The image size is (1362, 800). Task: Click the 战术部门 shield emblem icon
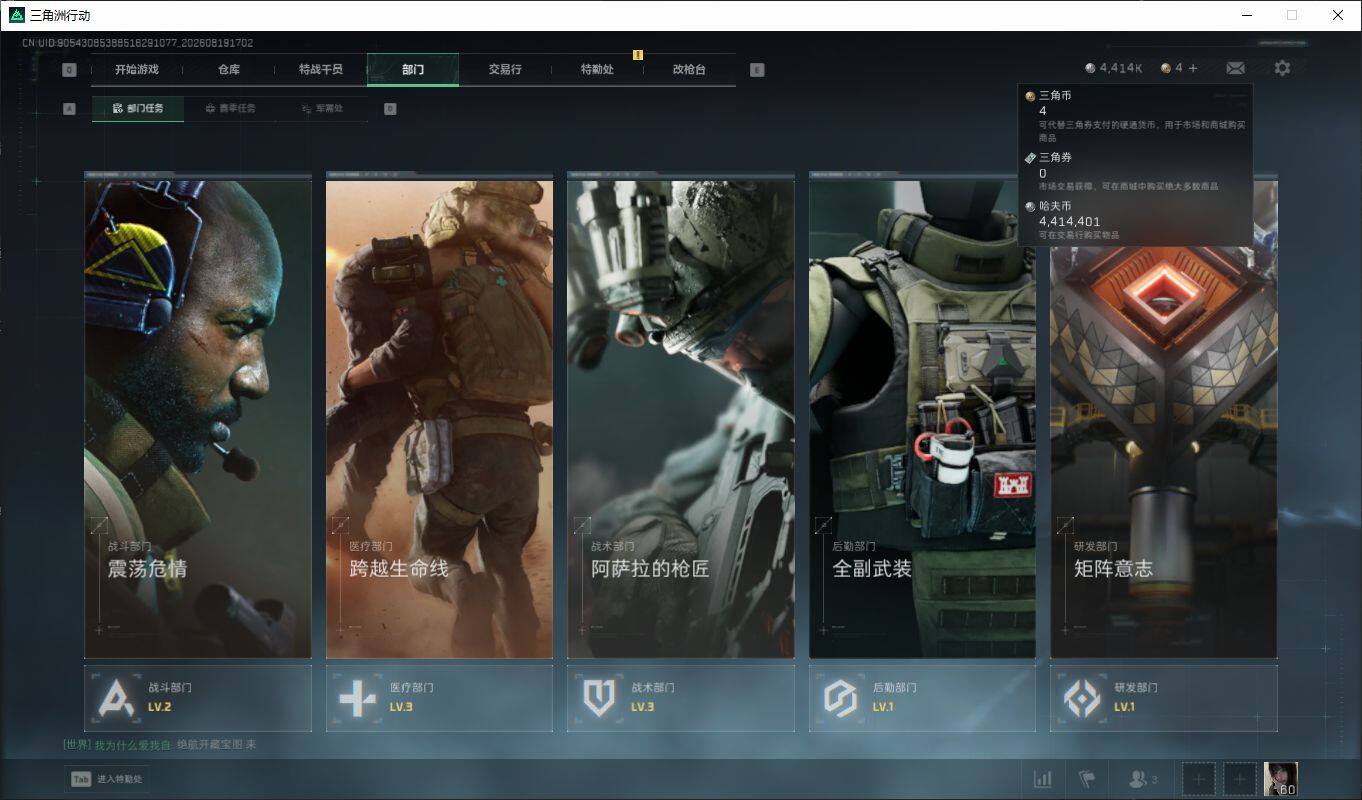point(599,698)
